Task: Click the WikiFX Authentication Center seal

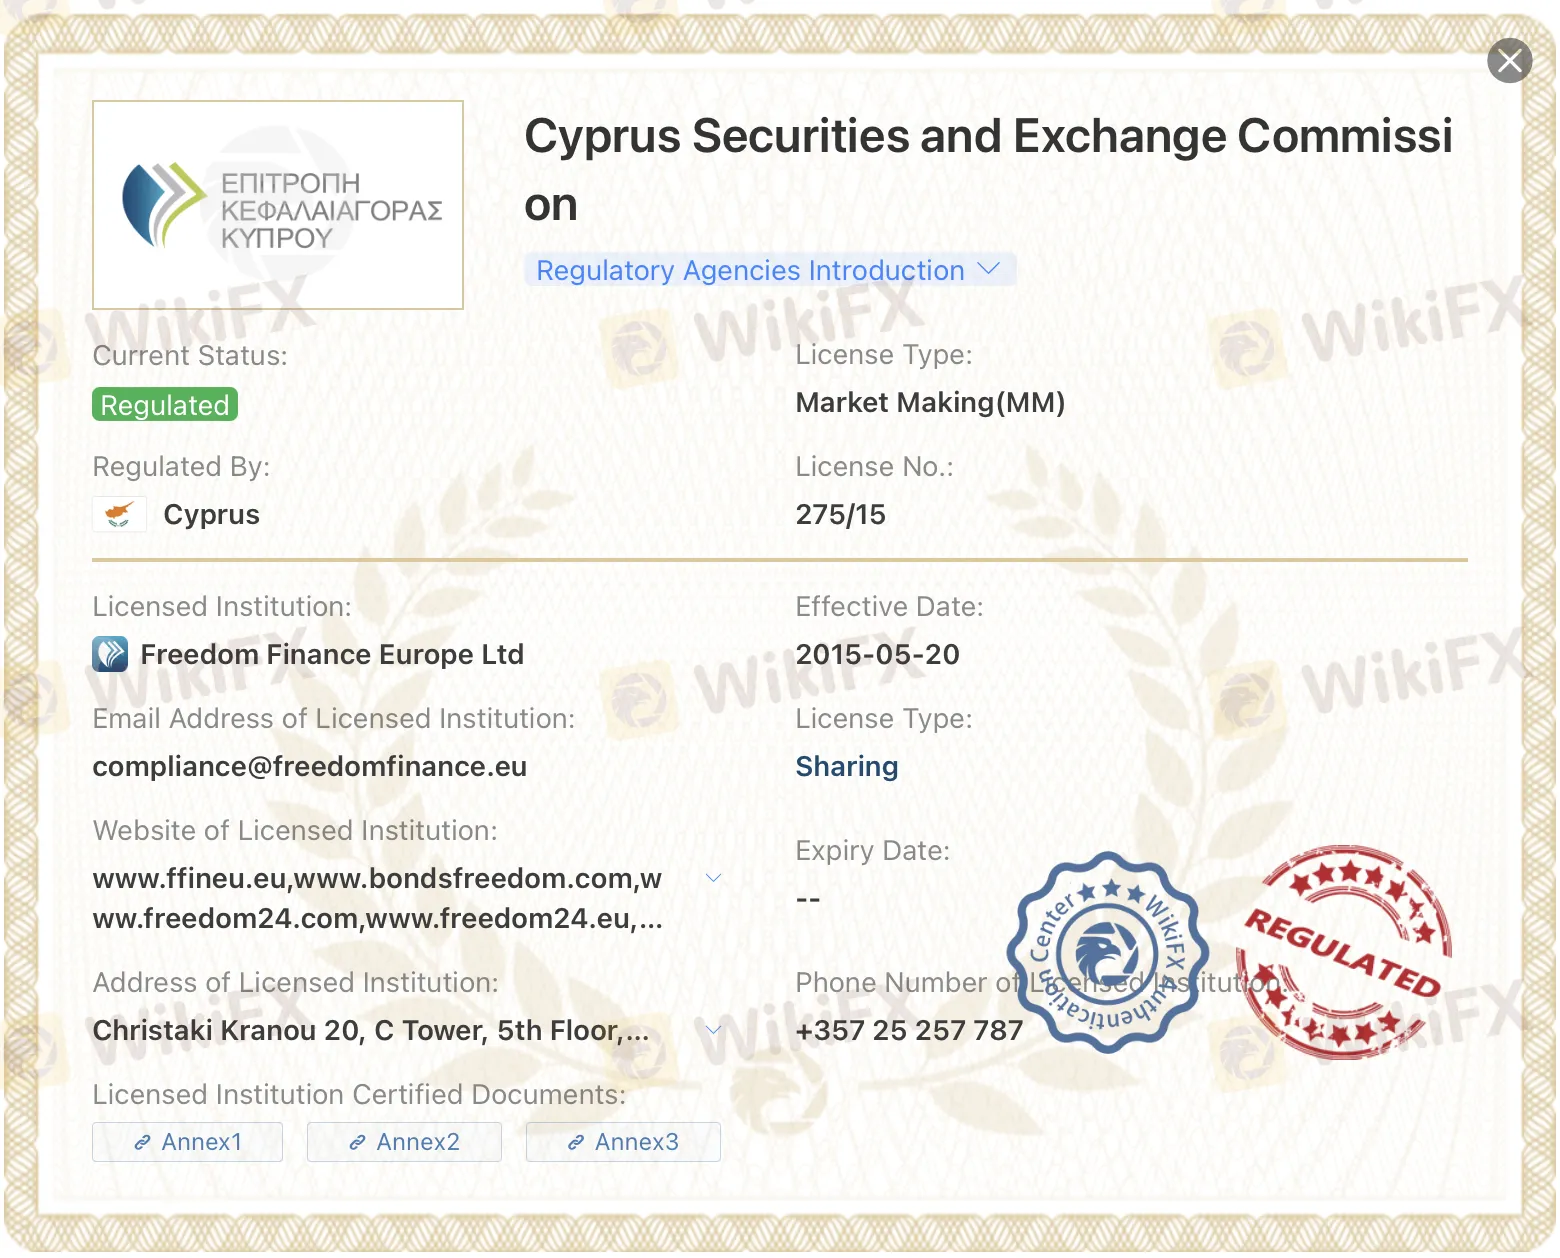Action: click(1108, 951)
